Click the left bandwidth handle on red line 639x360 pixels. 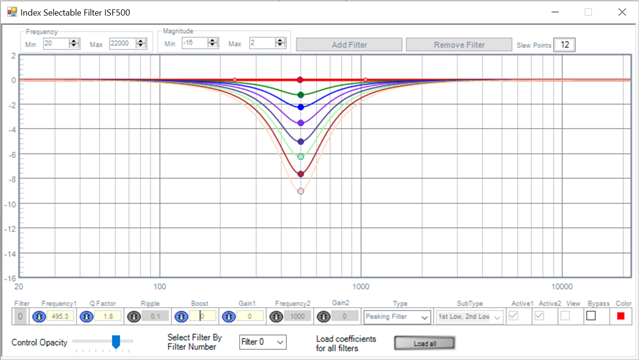click(234, 80)
